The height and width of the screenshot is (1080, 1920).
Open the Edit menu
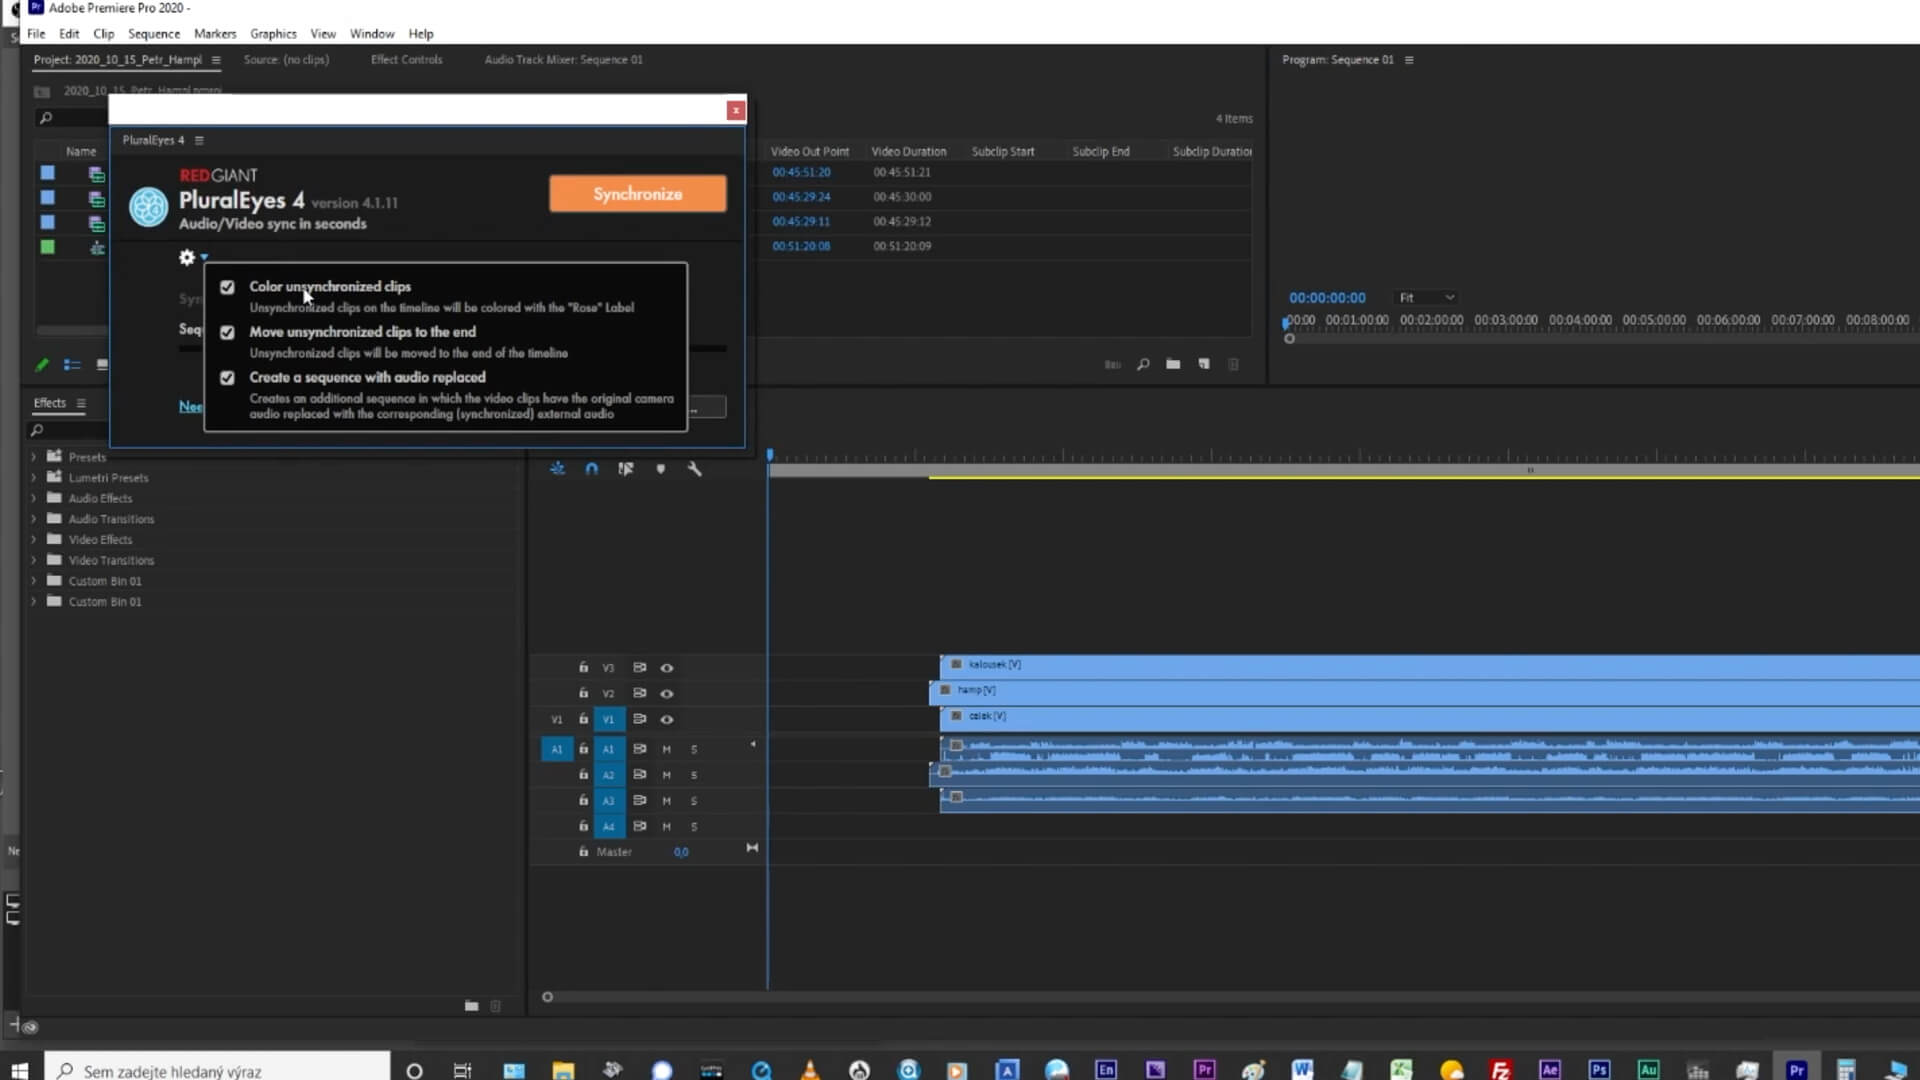pos(69,33)
